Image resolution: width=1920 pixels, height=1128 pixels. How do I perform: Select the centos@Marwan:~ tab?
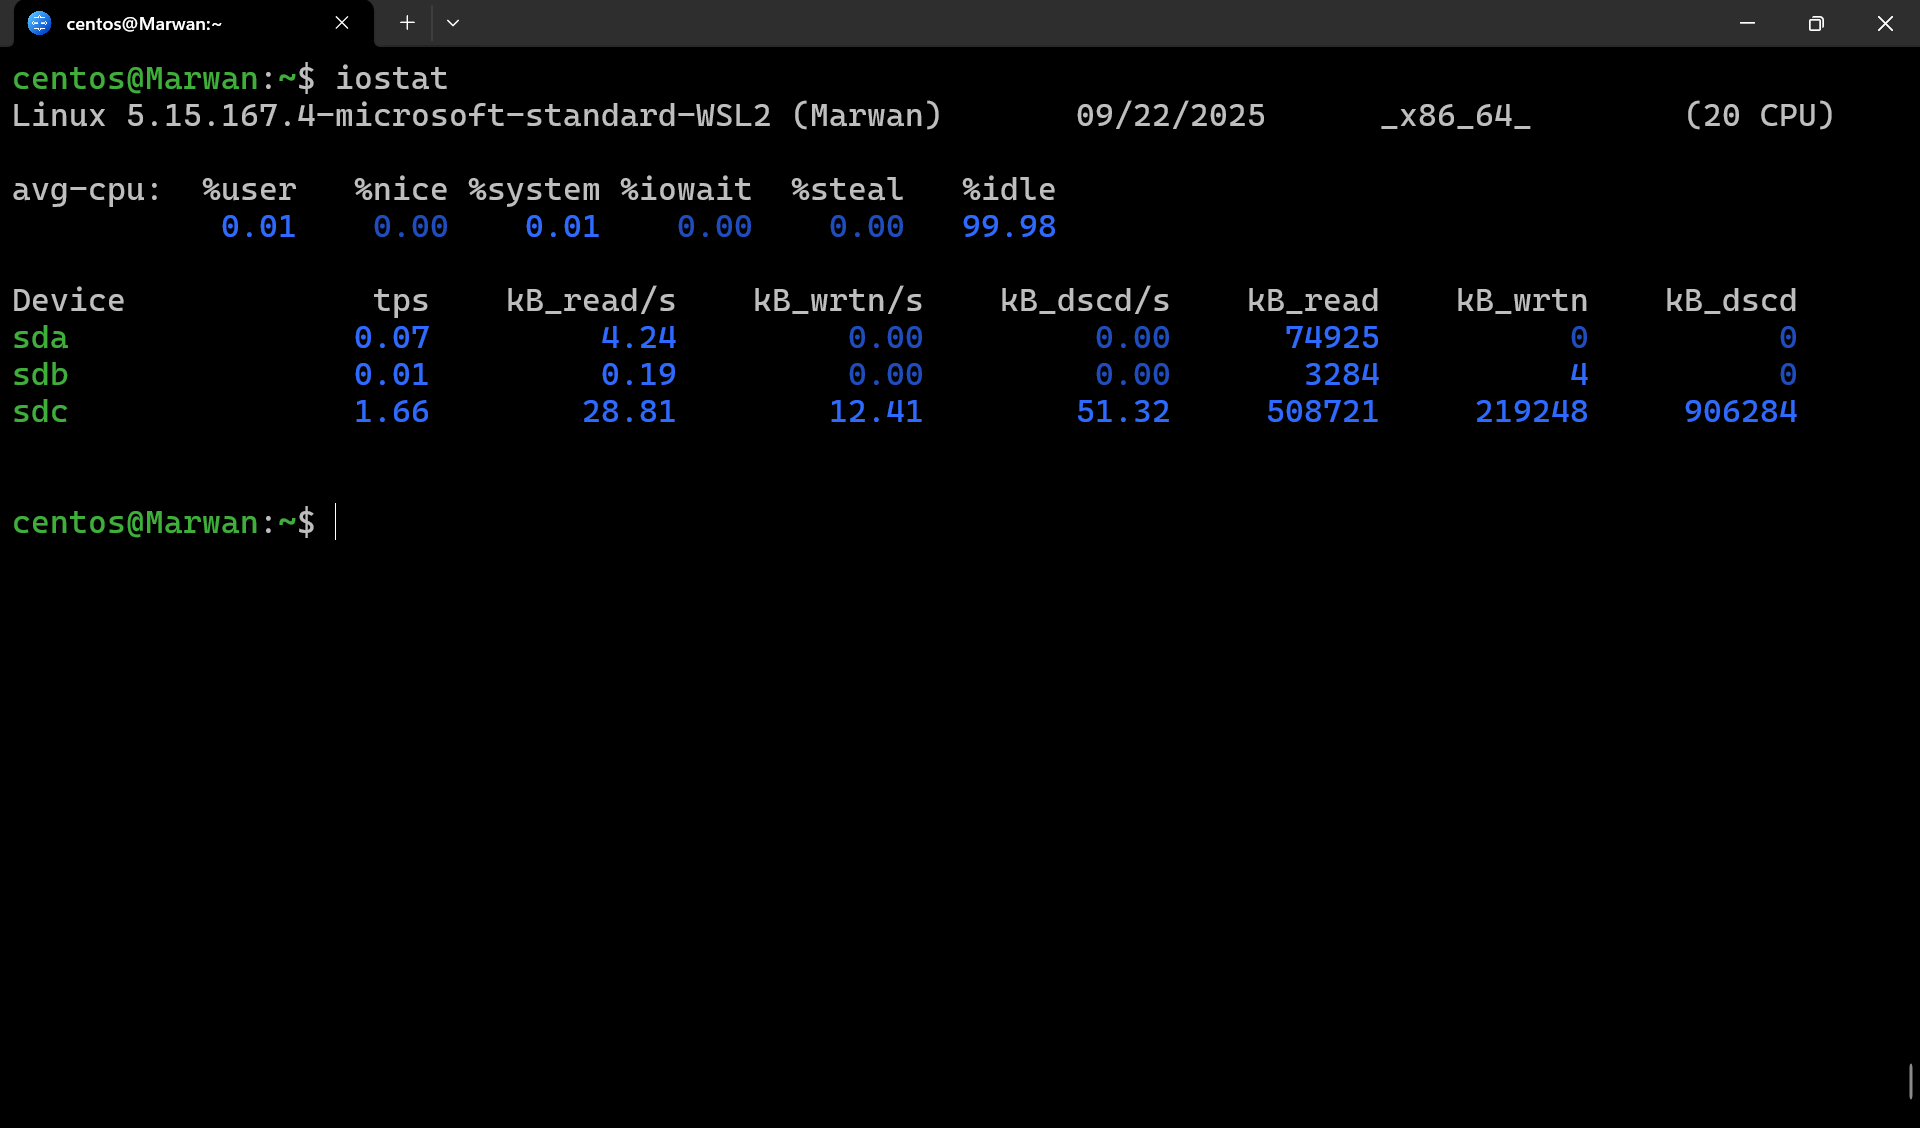194,24
